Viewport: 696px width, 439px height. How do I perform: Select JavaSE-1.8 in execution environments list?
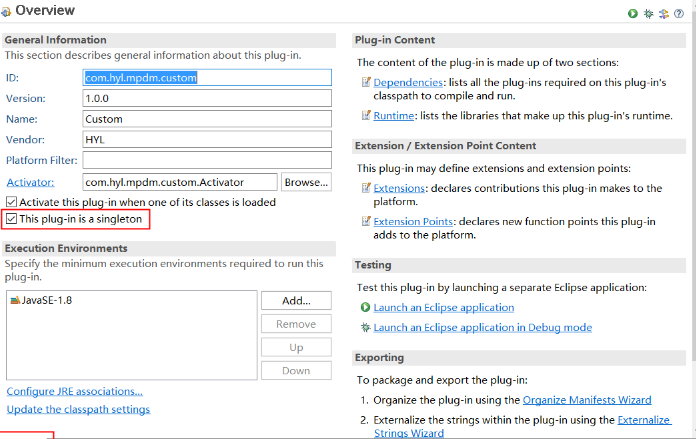click(45, 299)
